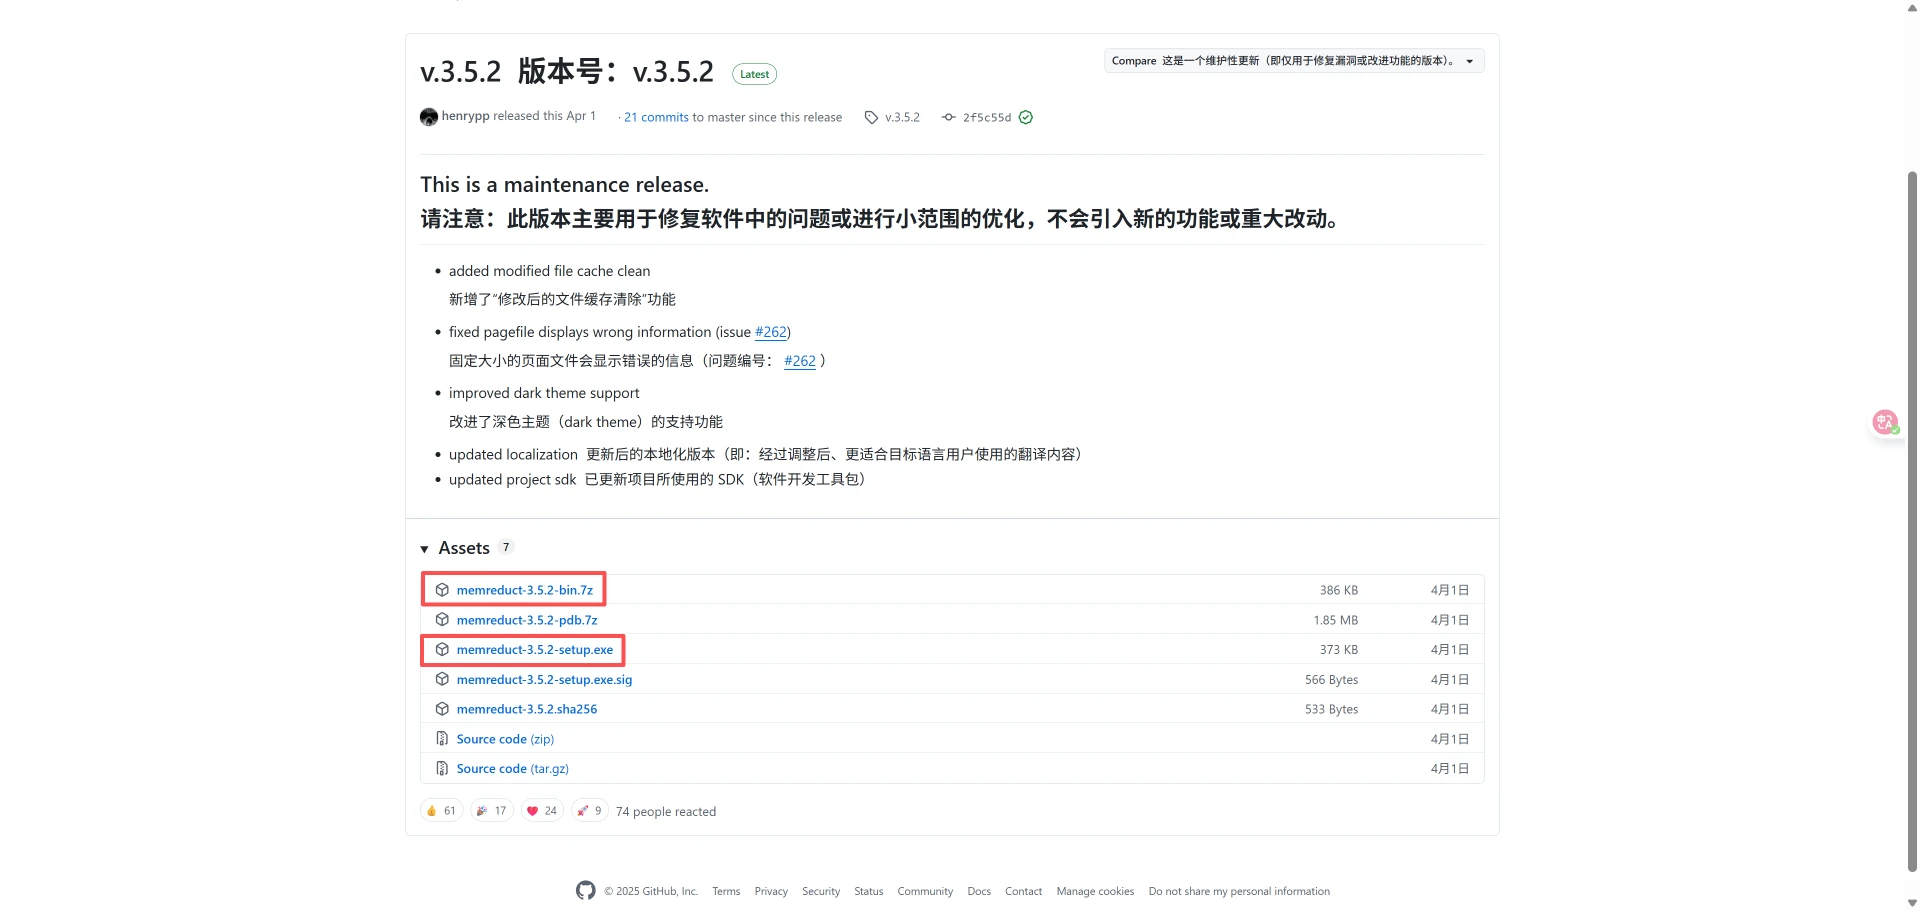Click Manage cookies in the footer
The image size is (1920, 911).
tap(1095, 891)
